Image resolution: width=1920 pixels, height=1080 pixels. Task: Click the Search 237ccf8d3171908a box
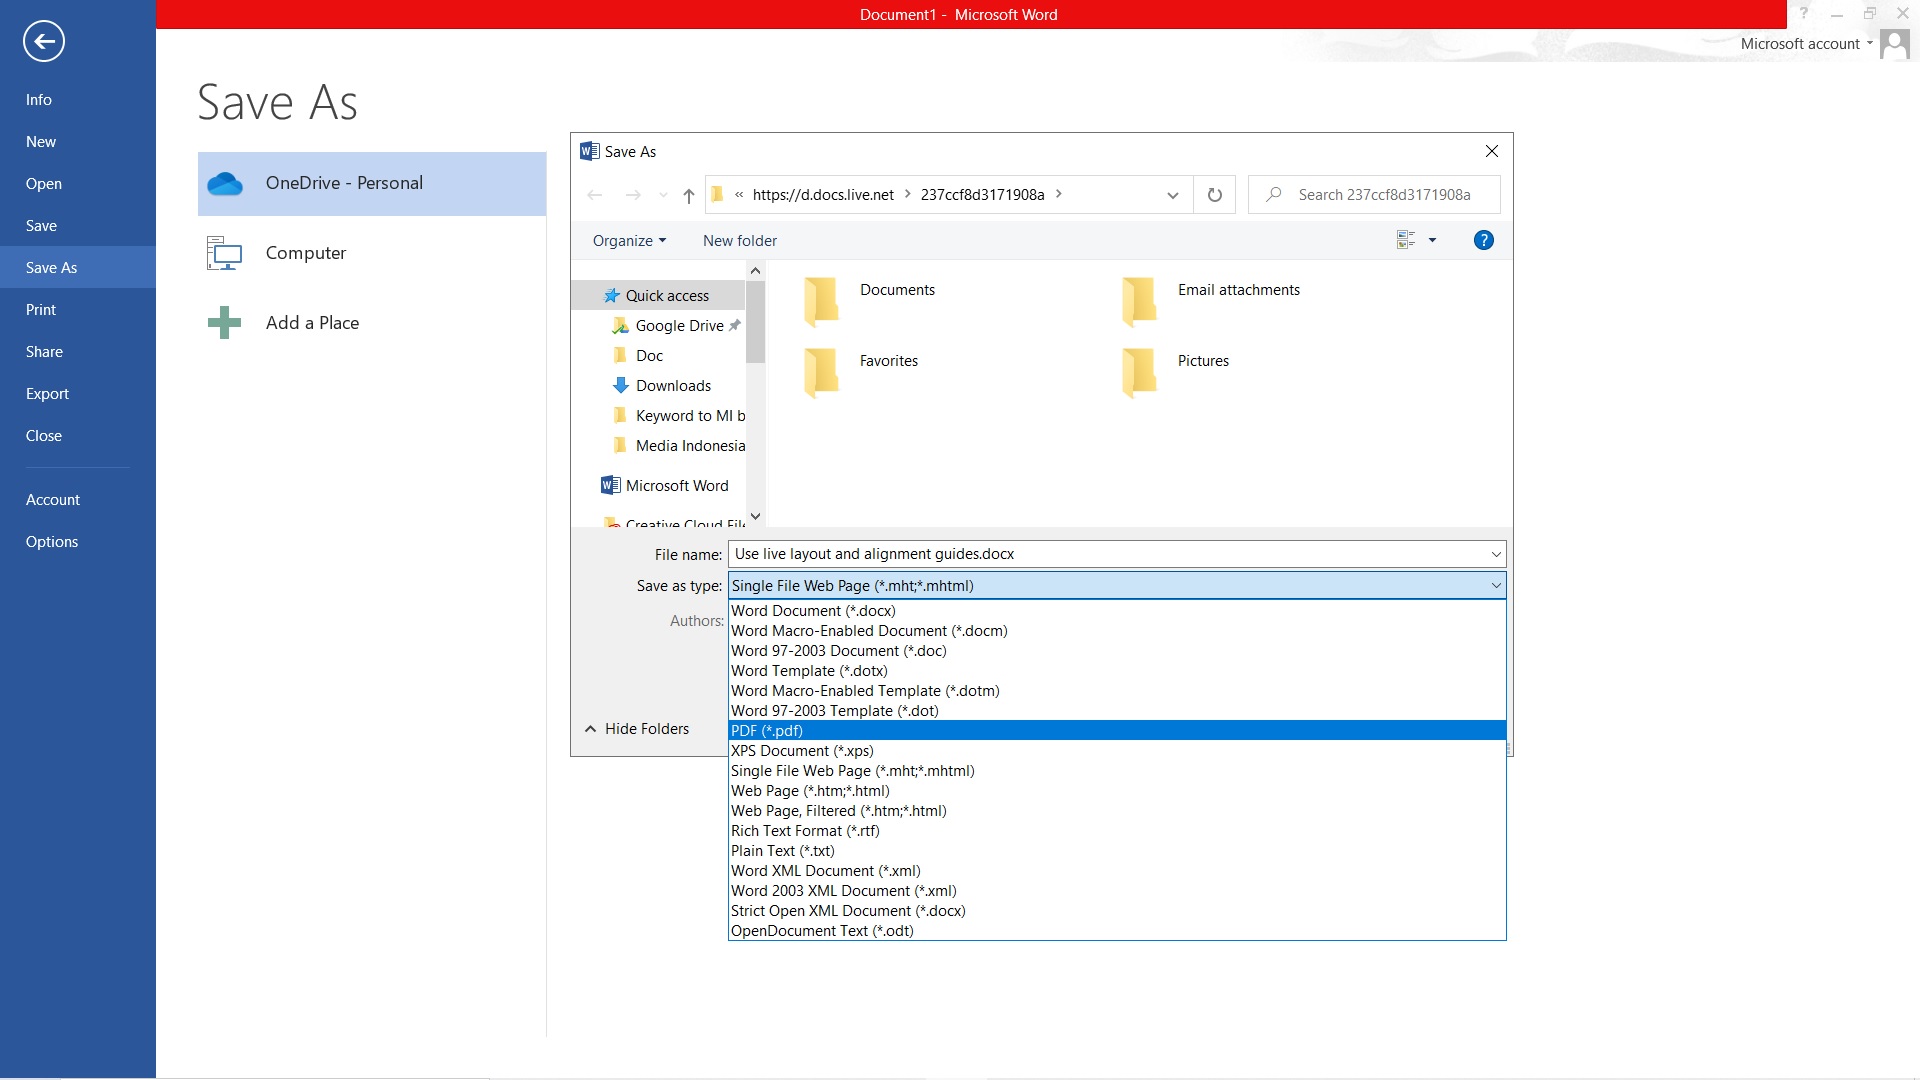1374,195
